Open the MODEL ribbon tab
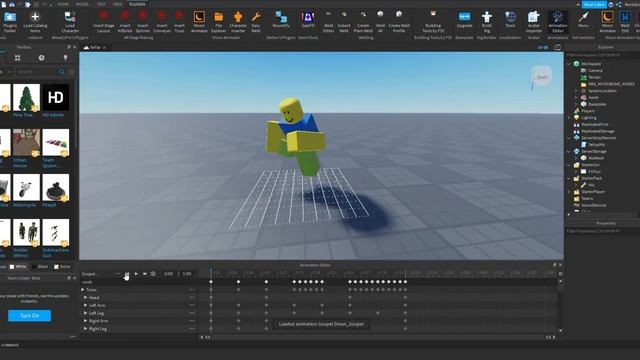The height and width of the screenshot is (360, 640). pos(82,4)
